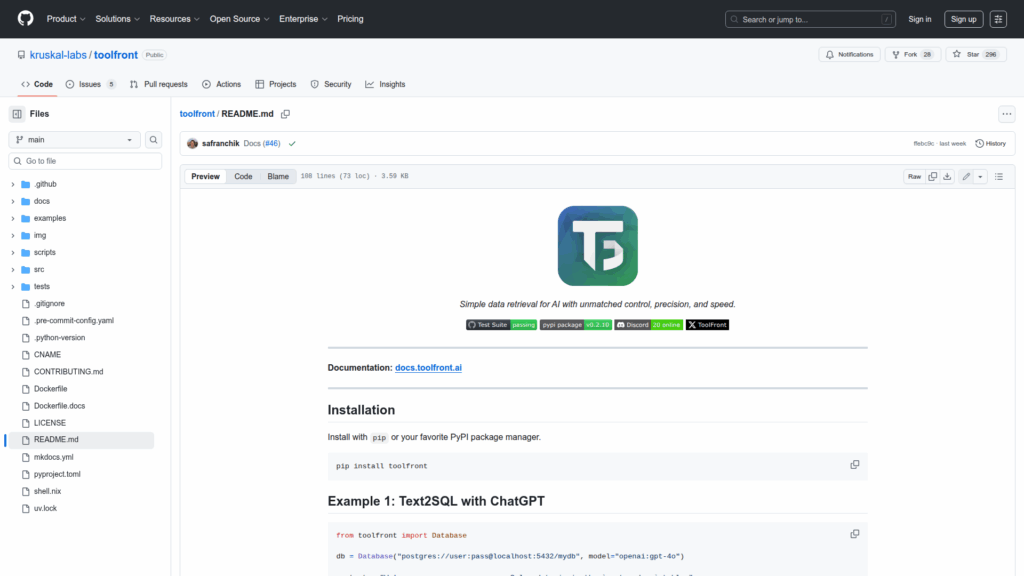
Task: Click the Sign in link
Action: (x=920, y=19)
